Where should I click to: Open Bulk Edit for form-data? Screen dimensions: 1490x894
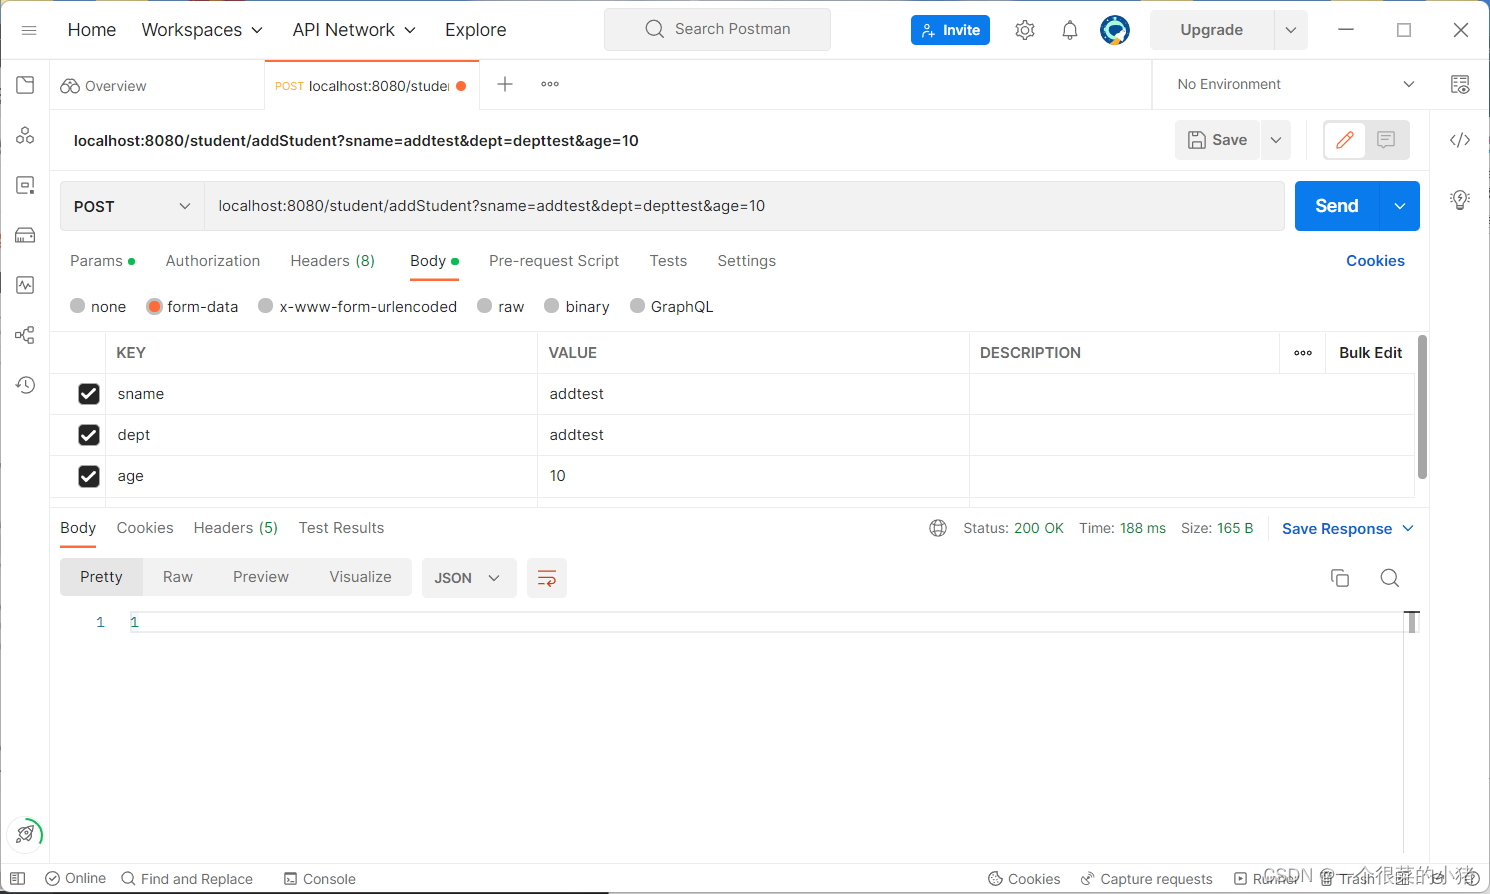tap(1370, 353)
